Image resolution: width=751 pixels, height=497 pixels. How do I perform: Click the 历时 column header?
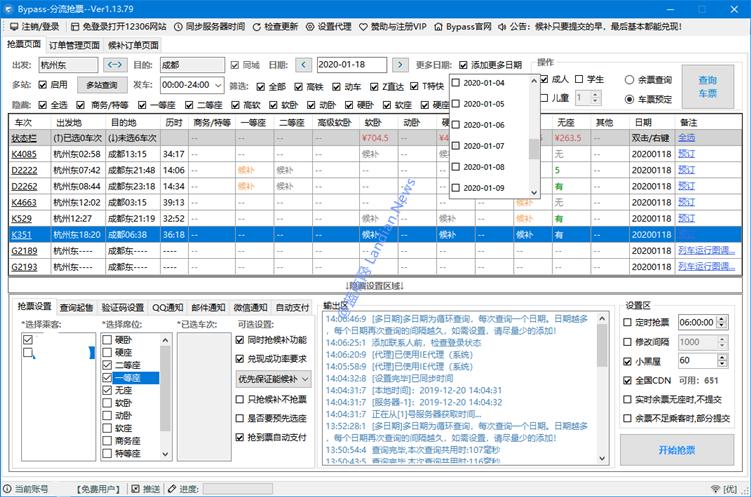pos(174,123)
